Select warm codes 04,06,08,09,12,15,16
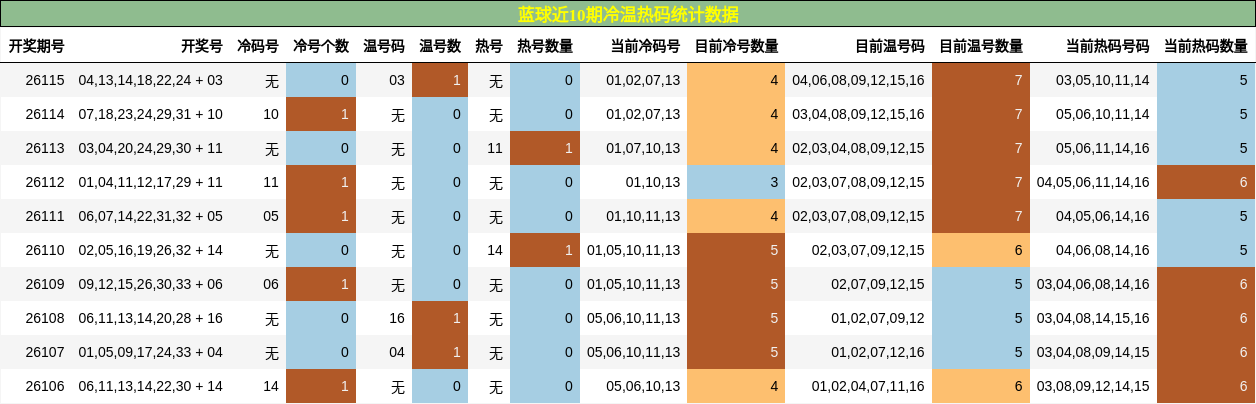Image resolution: width=1256 pixels, height=404 pixels. 859,80
